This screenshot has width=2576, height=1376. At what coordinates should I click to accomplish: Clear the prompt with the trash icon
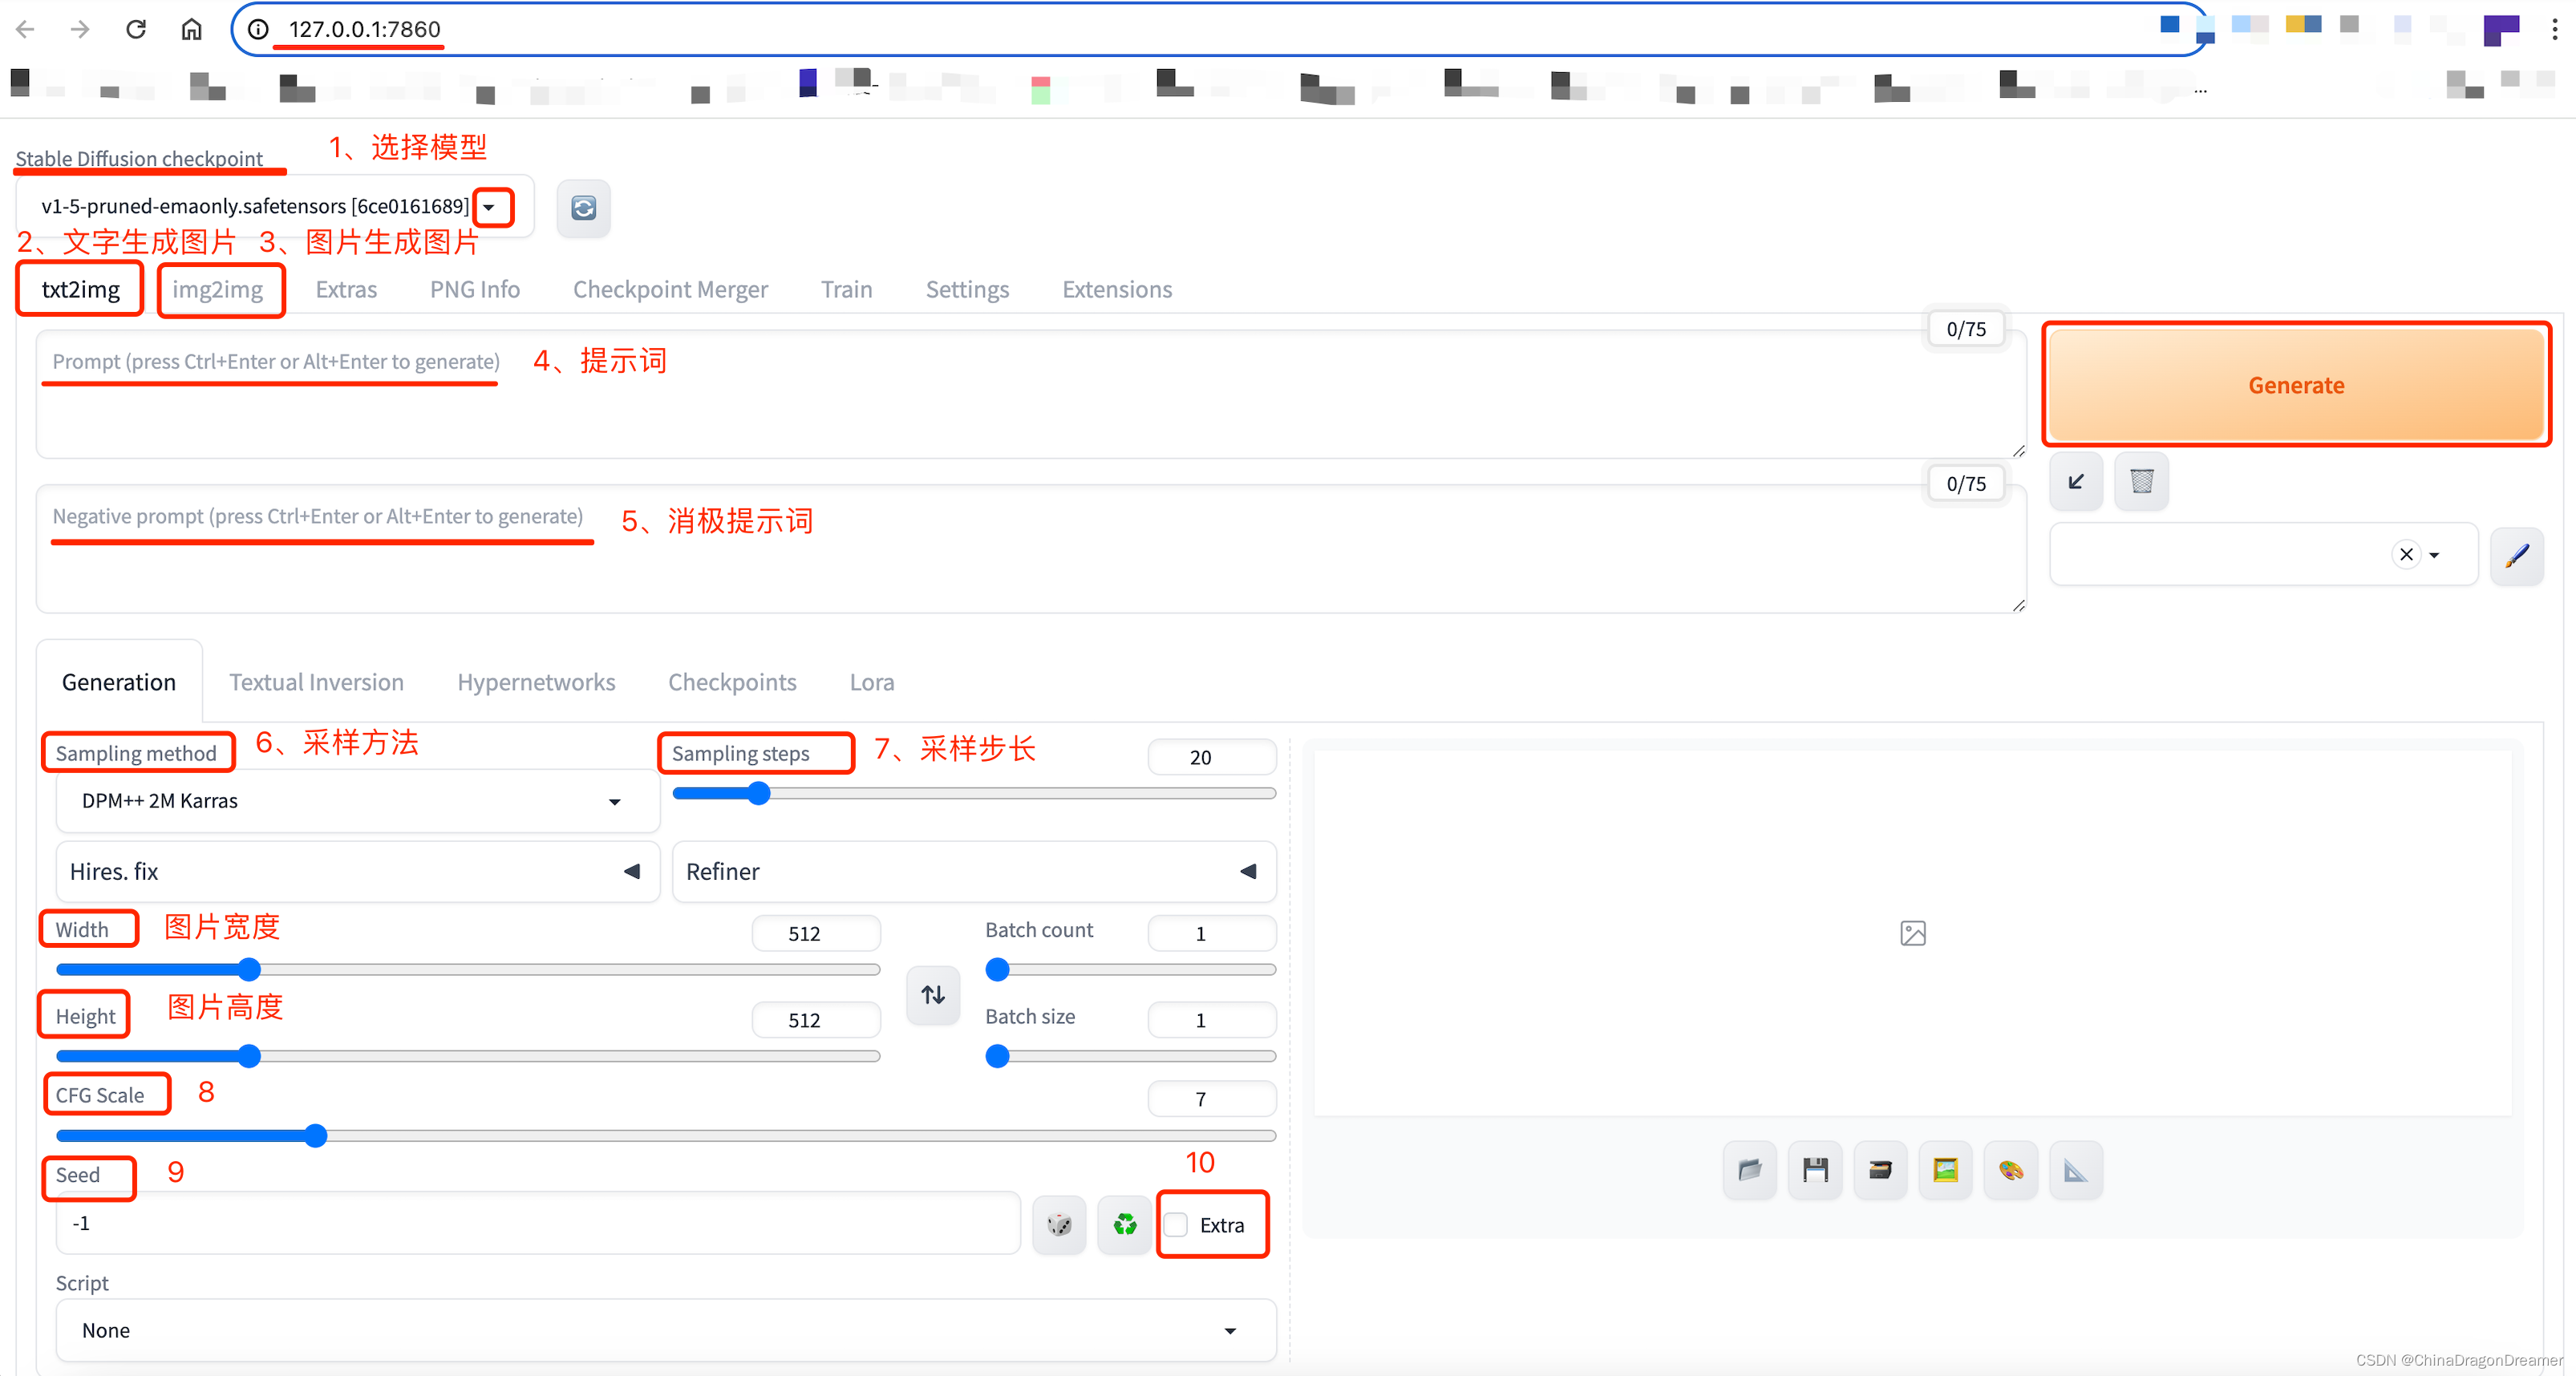tap(2141, 482)
